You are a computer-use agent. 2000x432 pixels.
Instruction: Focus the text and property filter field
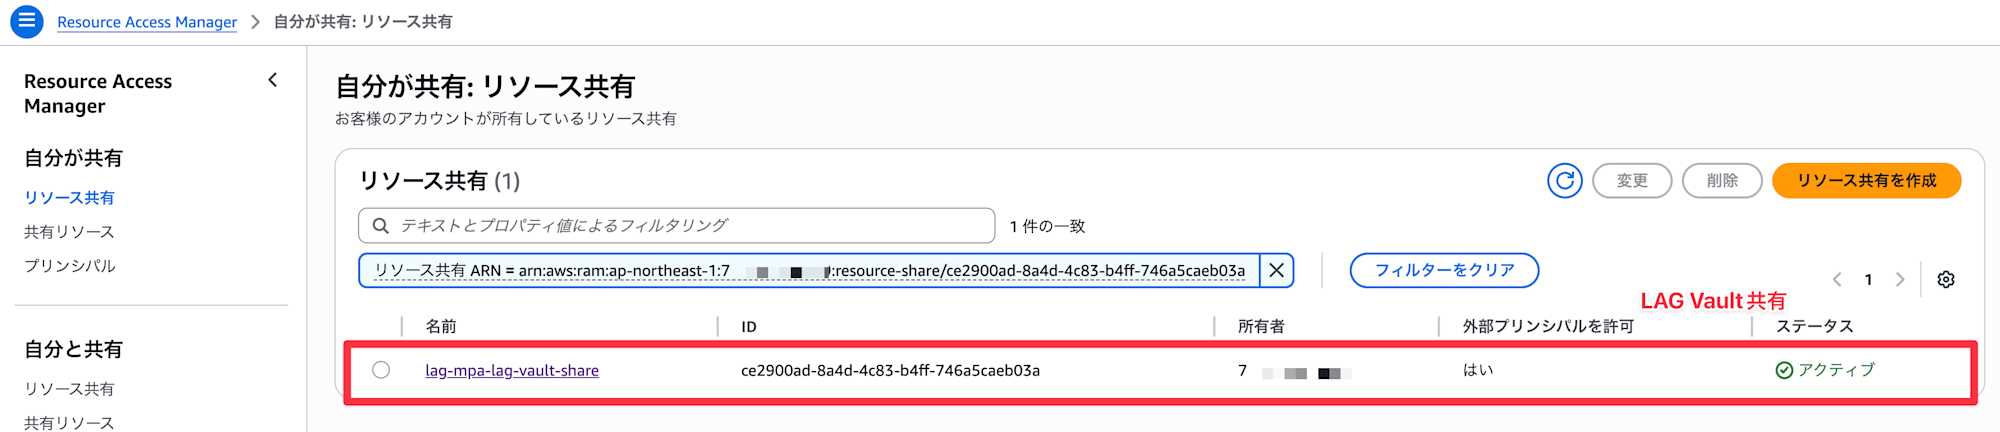[x=690, y=226]
